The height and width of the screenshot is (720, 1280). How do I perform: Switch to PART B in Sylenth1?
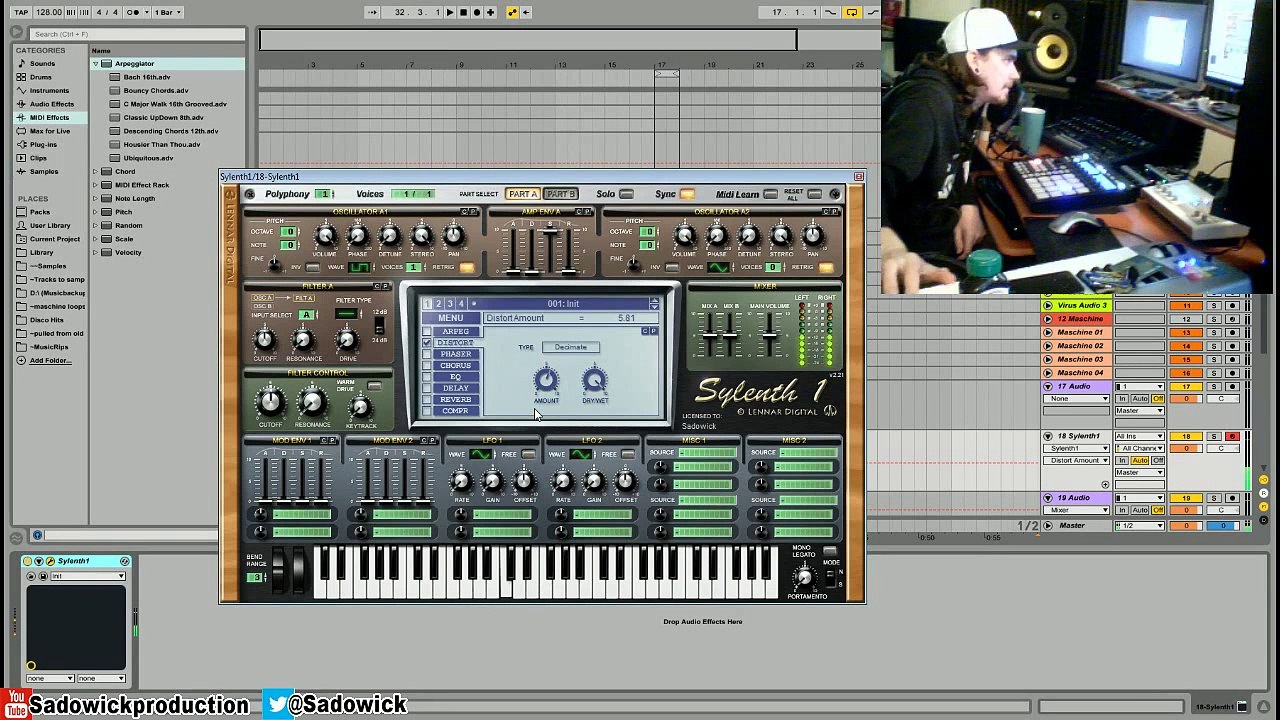[560, 194]
